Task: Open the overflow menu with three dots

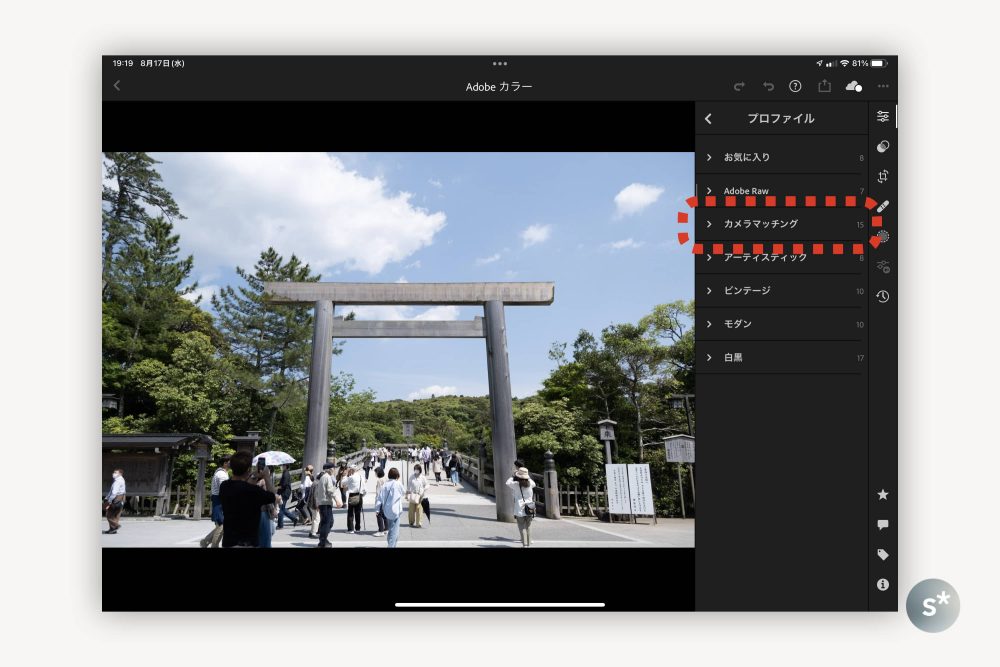Action: [x=883, y=87]
